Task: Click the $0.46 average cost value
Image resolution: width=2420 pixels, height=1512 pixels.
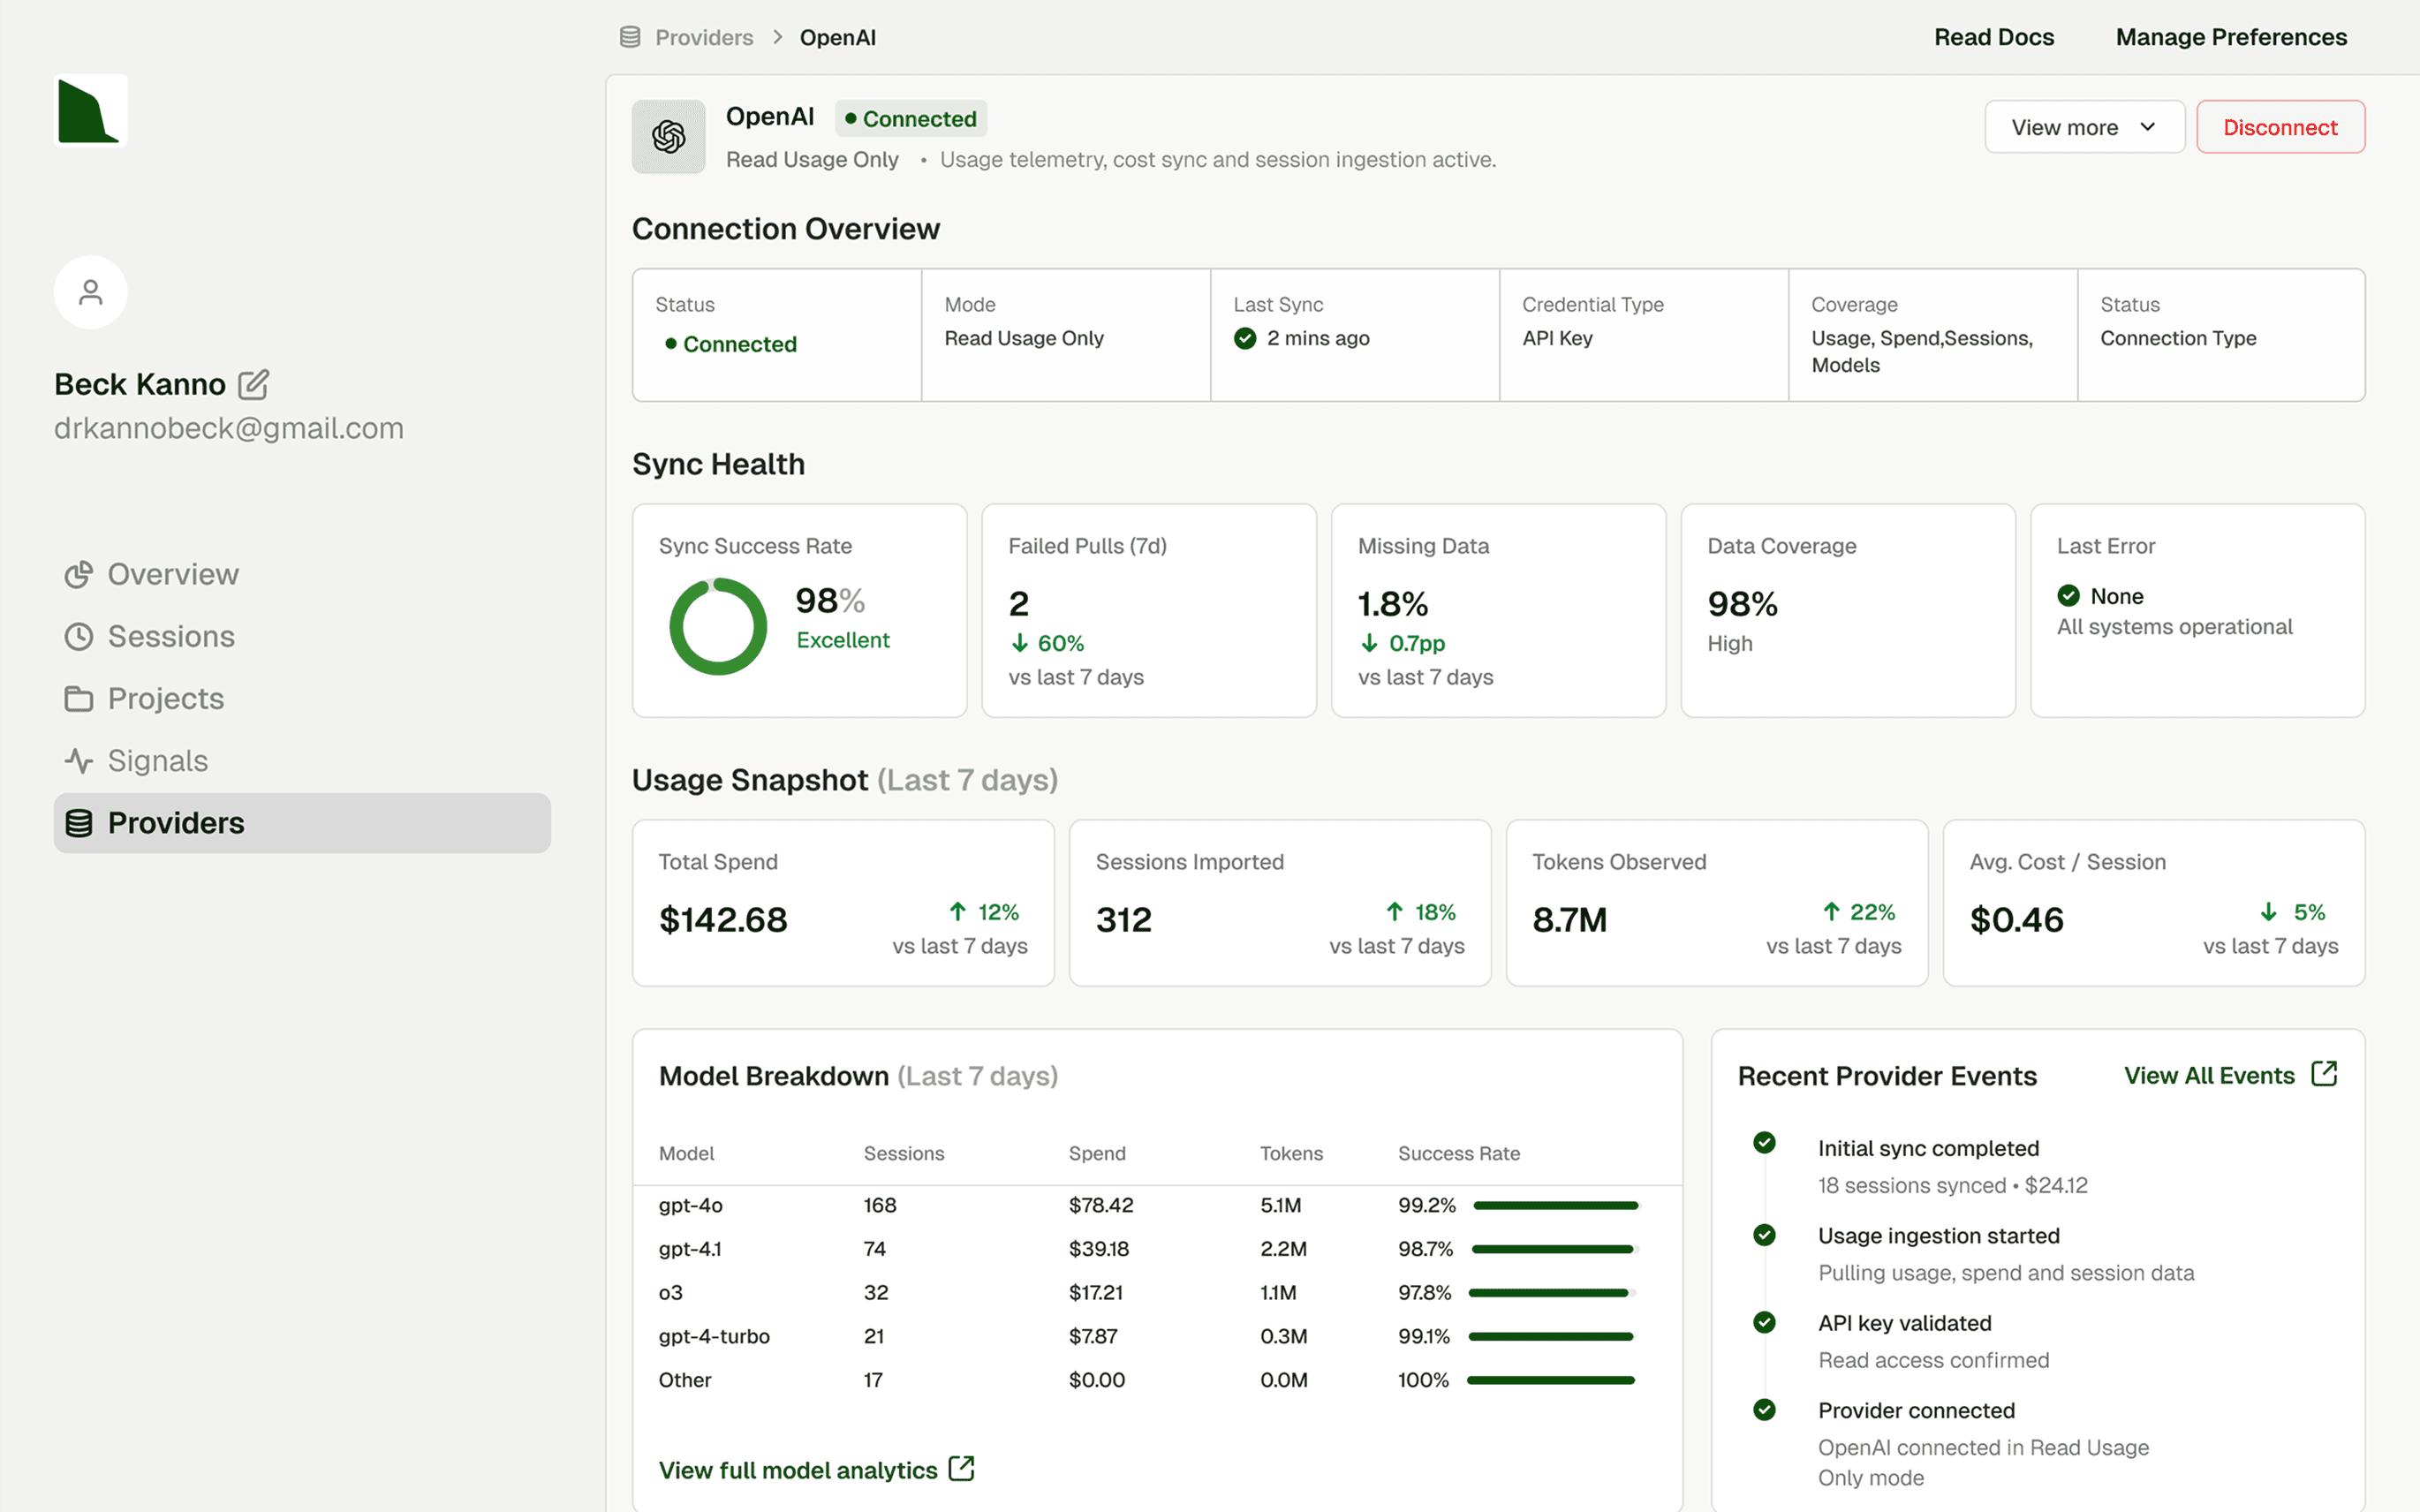Action: click(x=2016, y=920)
